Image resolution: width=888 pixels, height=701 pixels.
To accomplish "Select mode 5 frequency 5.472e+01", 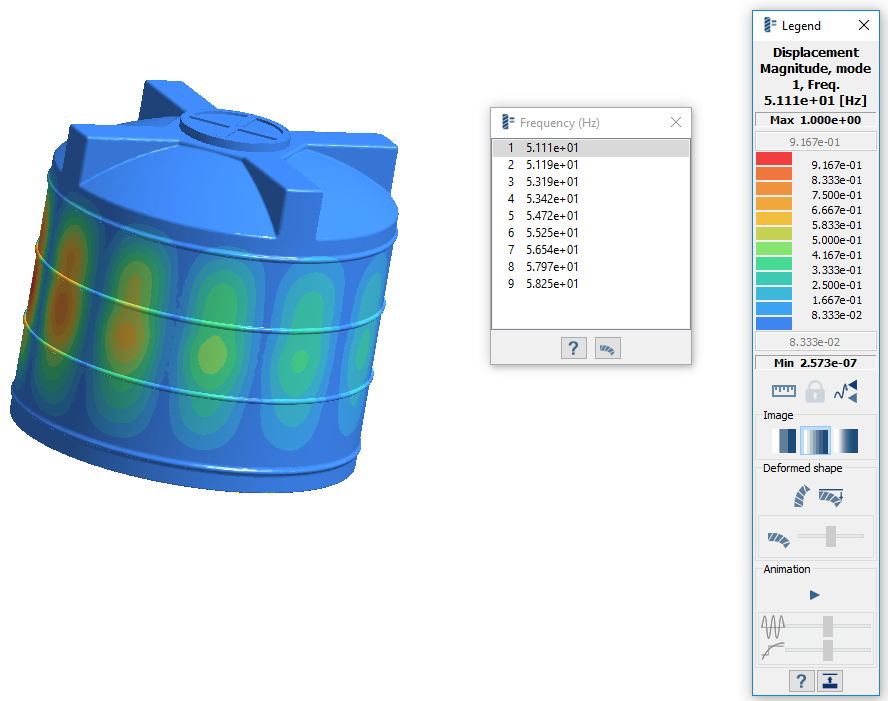I will click(x=552, y=216).
